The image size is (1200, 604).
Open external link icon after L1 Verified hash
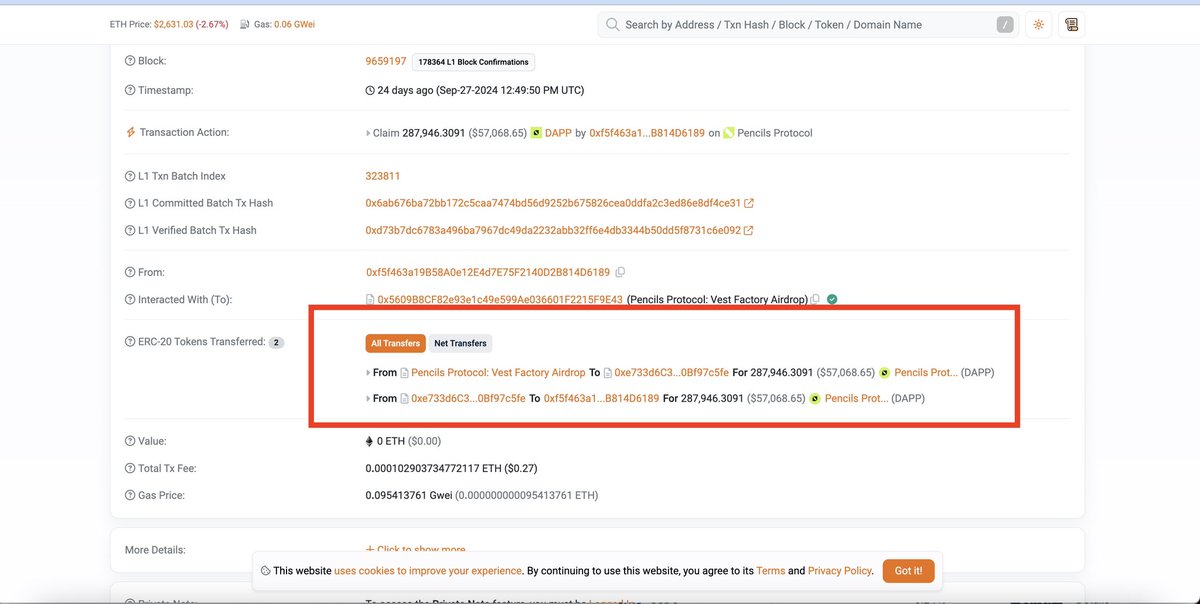749,230
